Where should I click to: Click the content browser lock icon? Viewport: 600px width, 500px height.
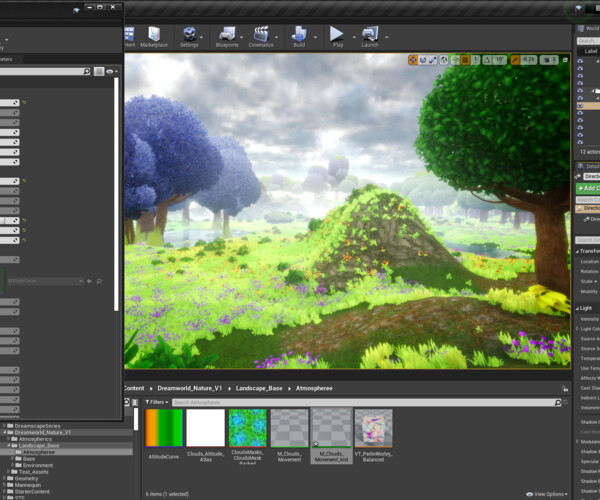pos(565,389)
